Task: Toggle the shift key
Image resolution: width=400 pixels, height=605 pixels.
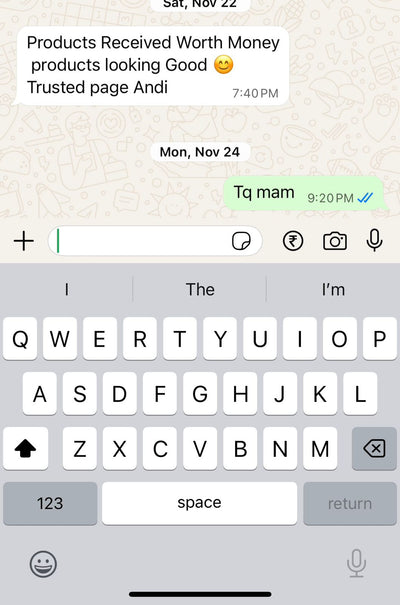Action: coord(25,448)
